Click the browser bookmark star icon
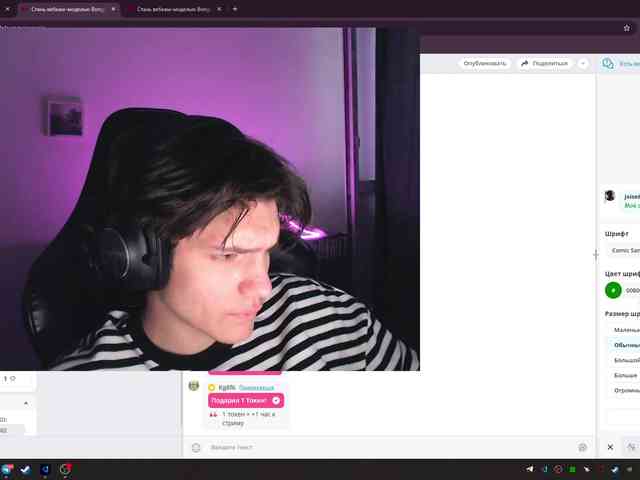 627,28
